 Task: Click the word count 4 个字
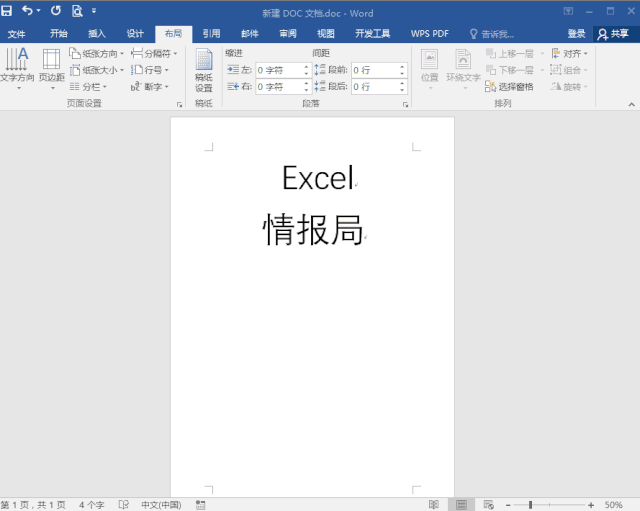[91, 505]
